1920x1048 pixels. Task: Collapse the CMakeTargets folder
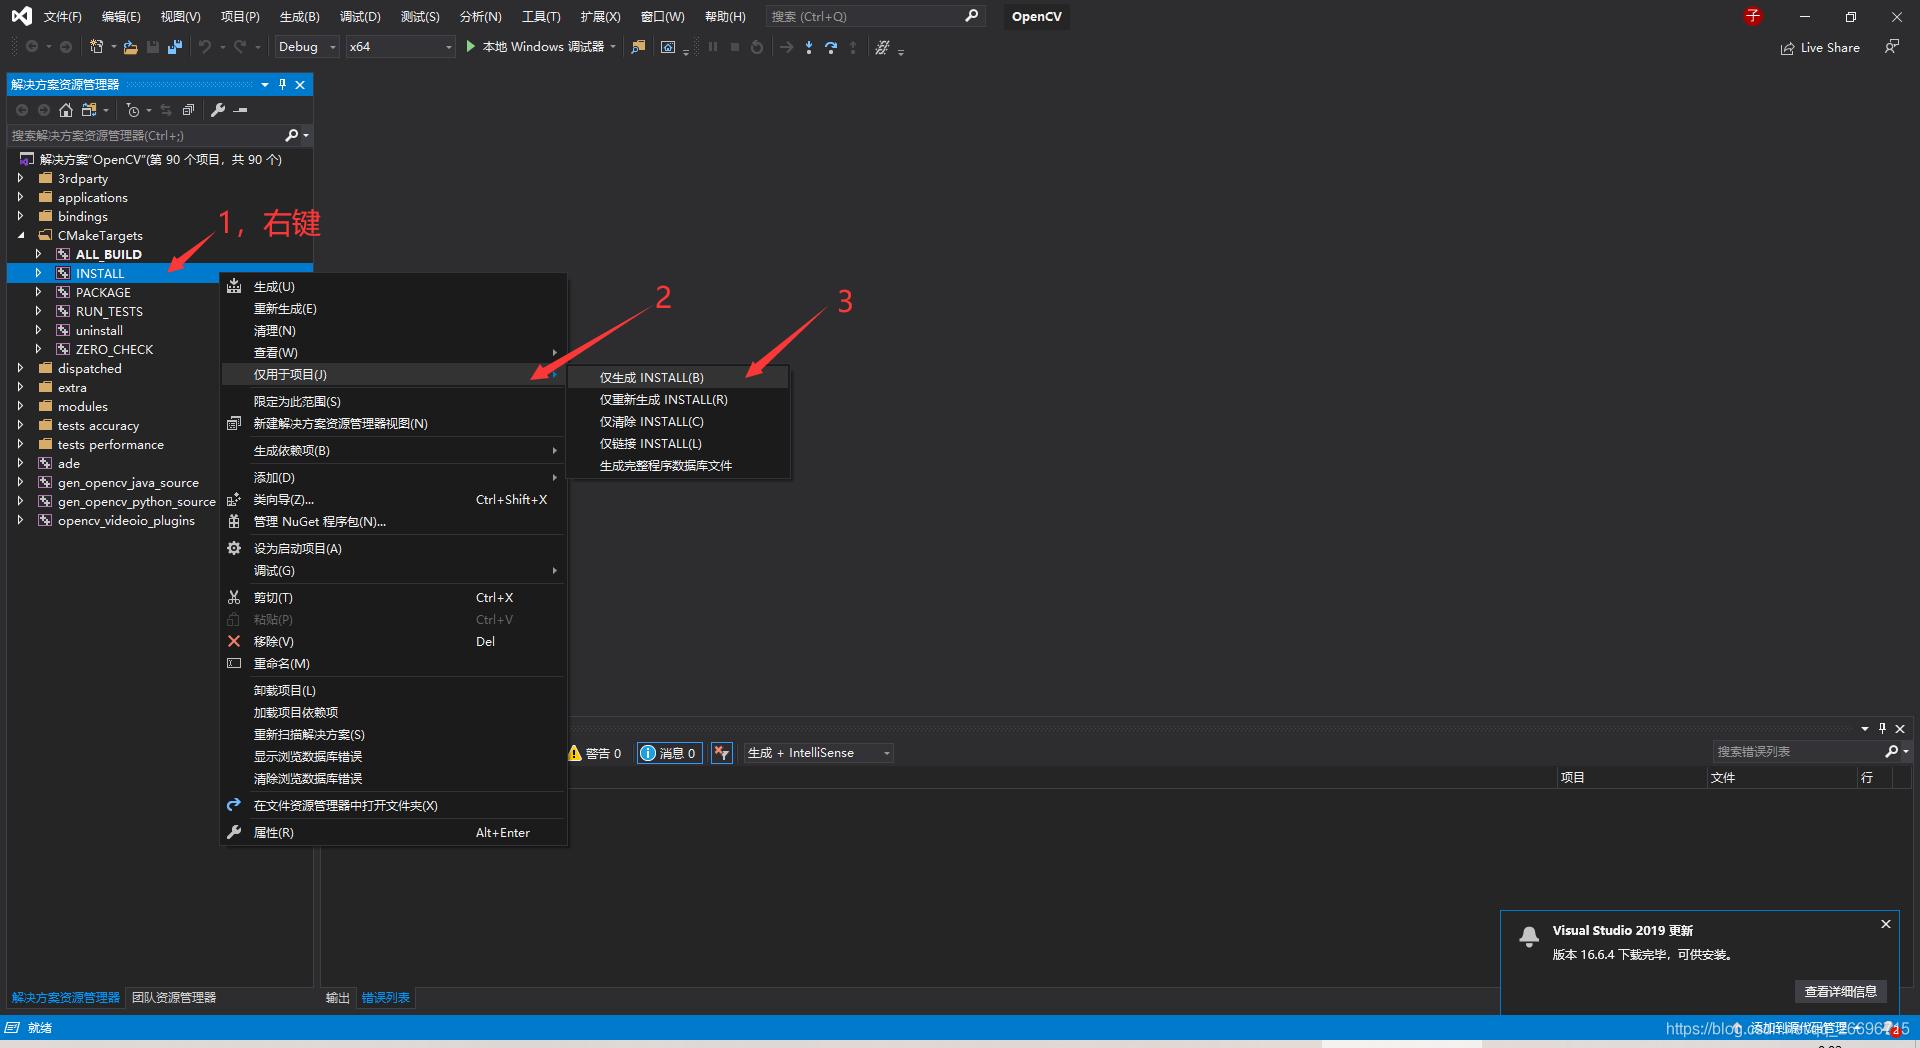tap(20, 235)
